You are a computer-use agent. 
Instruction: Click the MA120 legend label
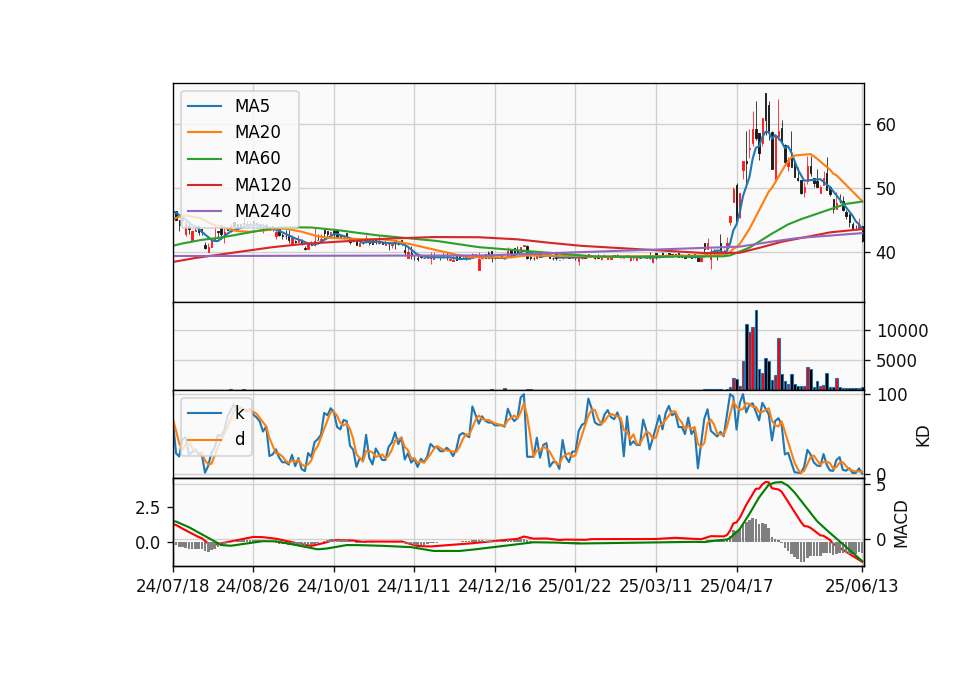point(263,185)
